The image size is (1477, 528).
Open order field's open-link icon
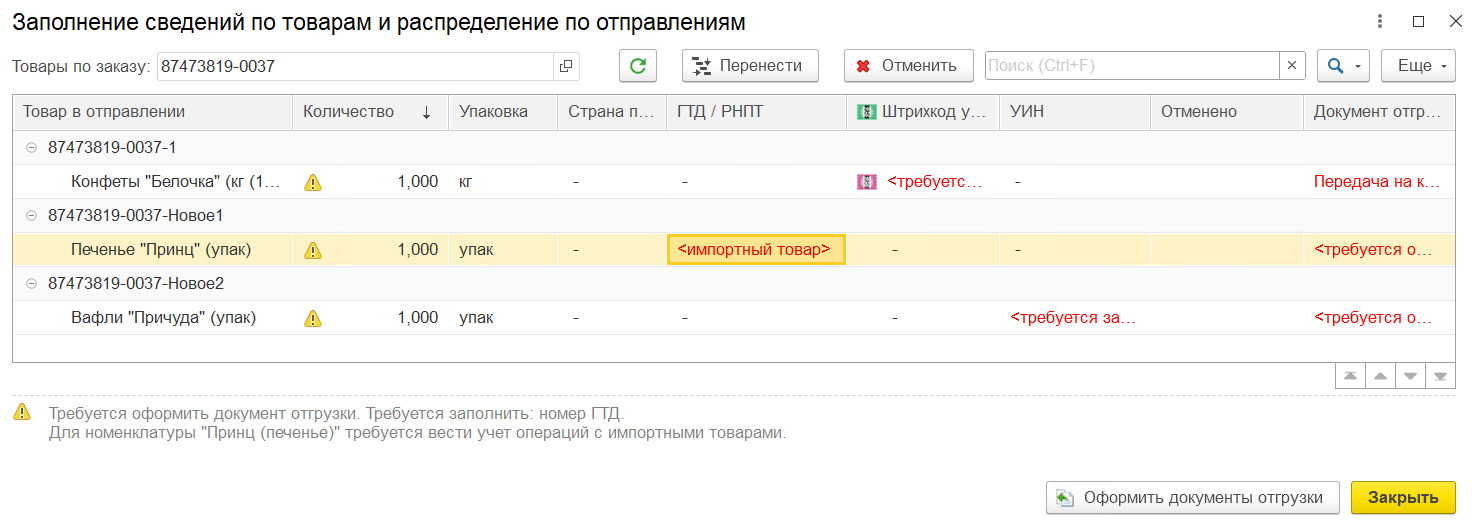pos(566,66)
